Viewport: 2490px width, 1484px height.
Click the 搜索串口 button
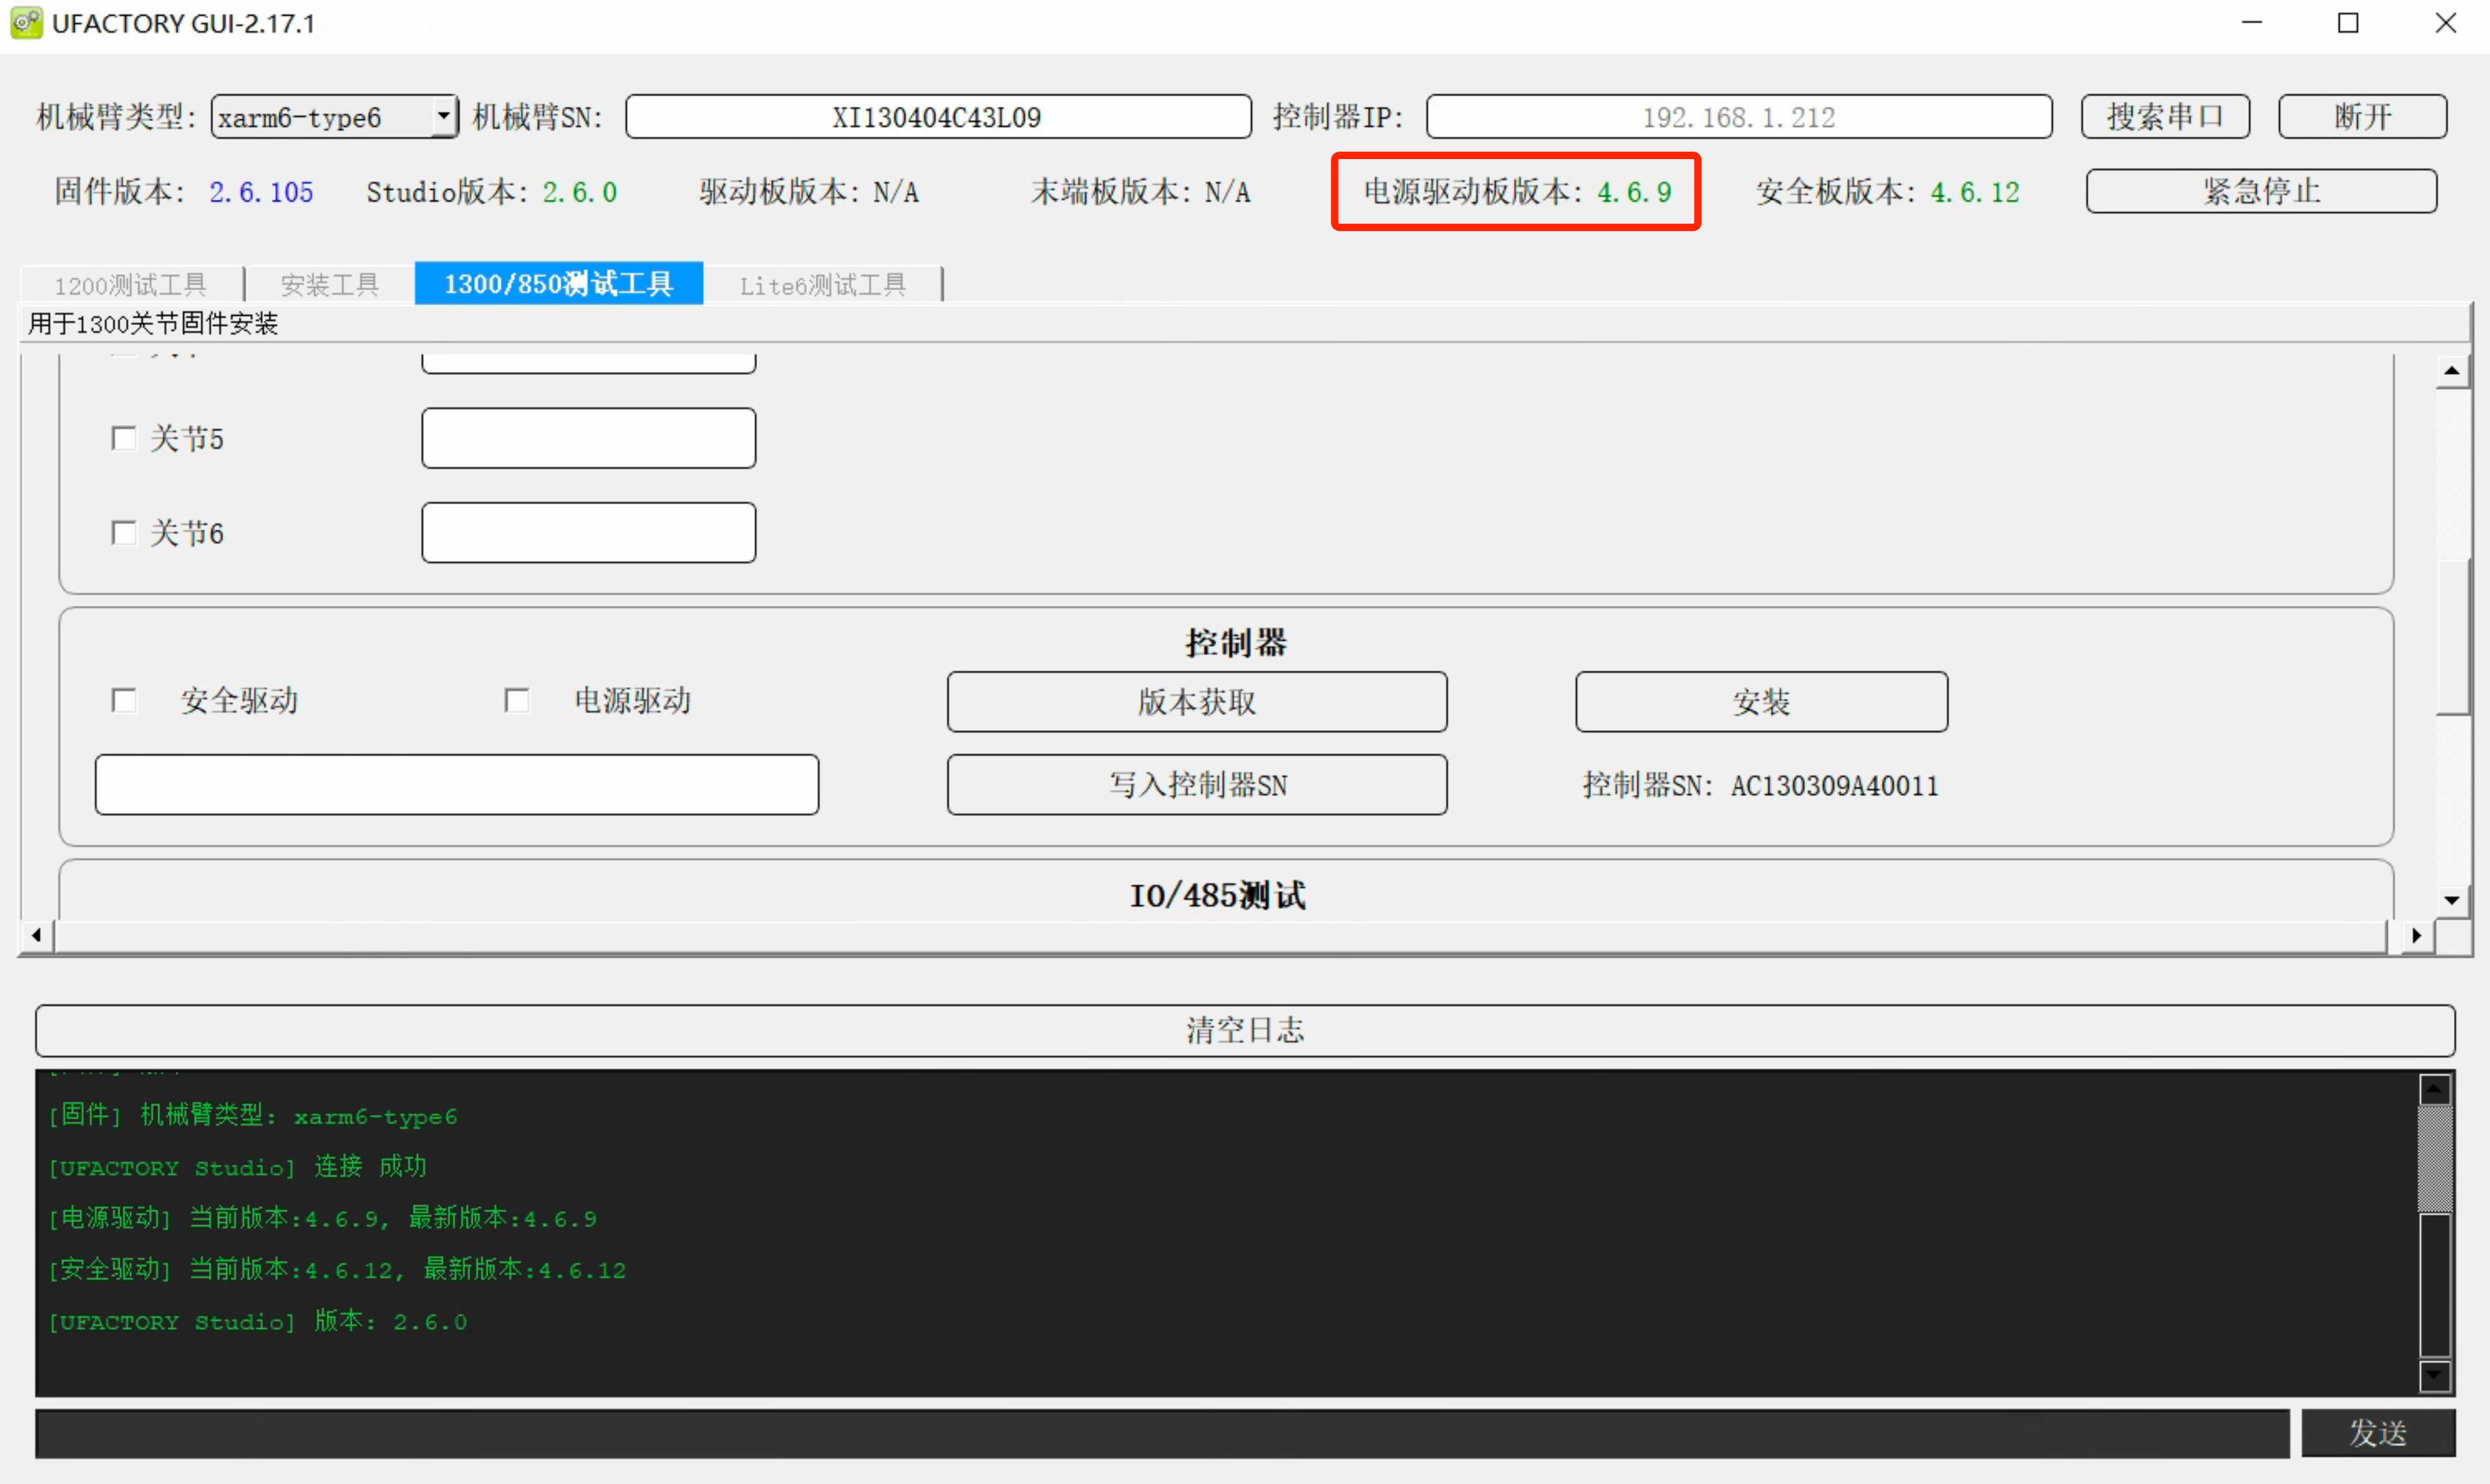click(x=2165, y=117)
